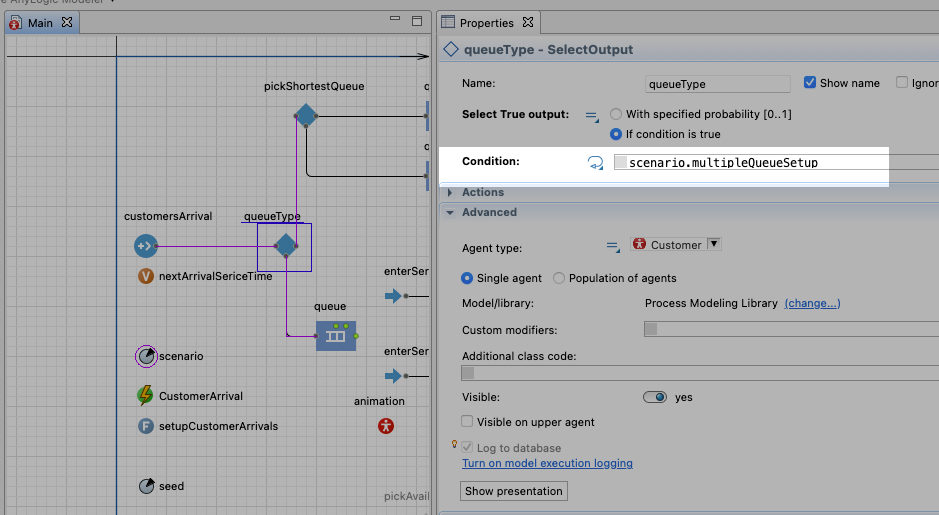Click the lightbulb hint icon near Log to database
939x515 pixels.
[455, 444]
